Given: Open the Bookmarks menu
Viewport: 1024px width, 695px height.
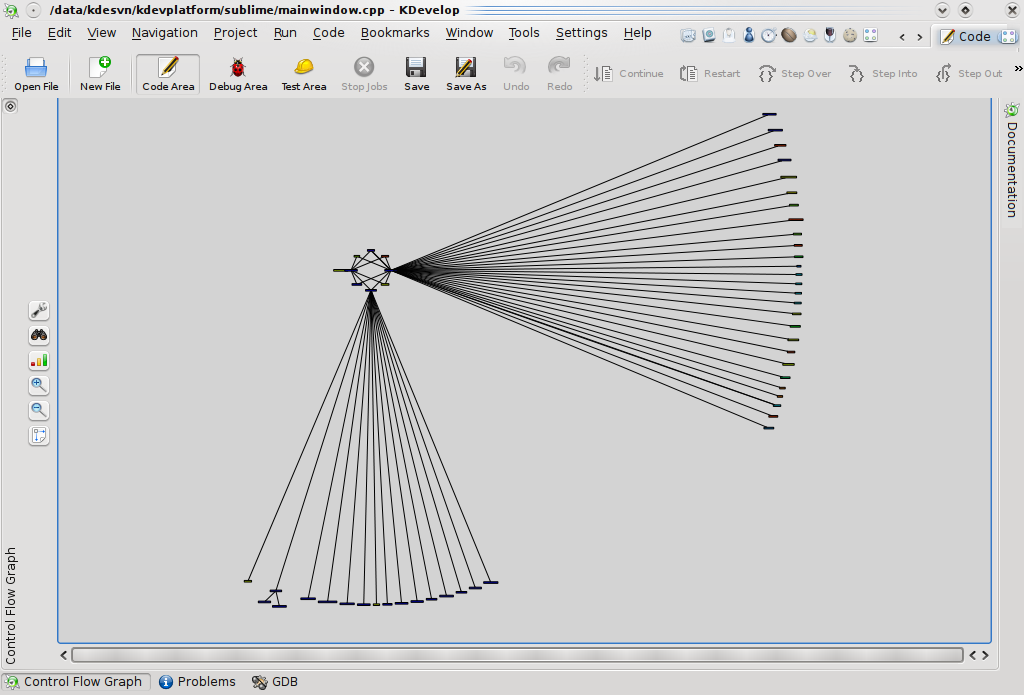Looking at the screenshot, I should pyautogui.click(x=395, y=32).
